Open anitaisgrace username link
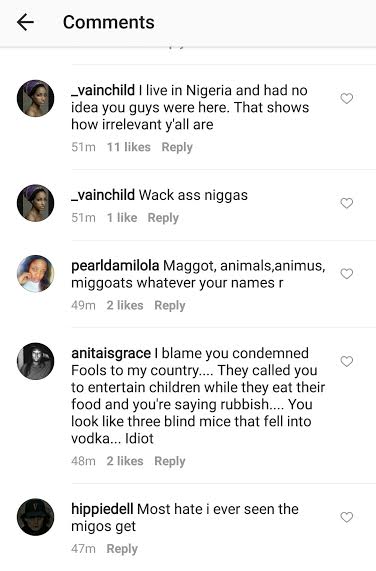Viewport: 376px width, 571px height. 111,353
